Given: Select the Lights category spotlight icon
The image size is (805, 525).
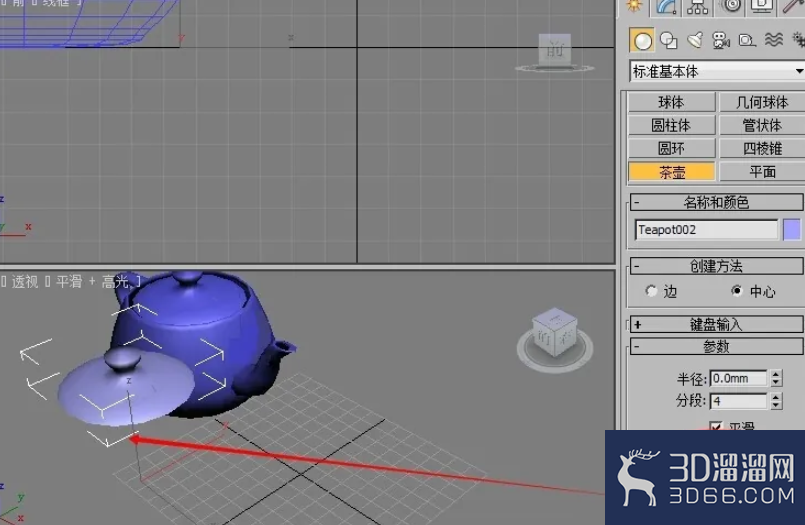Looking at the screenshot, I should point(695,41).
